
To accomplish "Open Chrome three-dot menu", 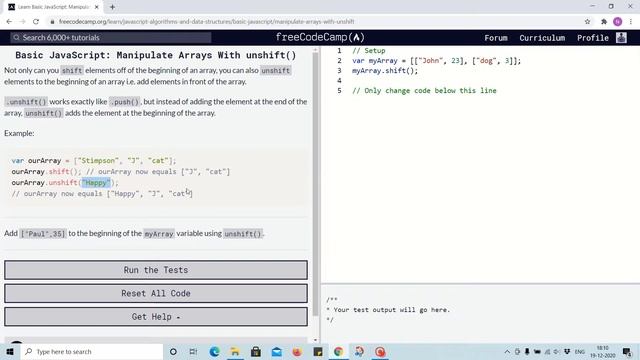I will [x=631, y=22].
